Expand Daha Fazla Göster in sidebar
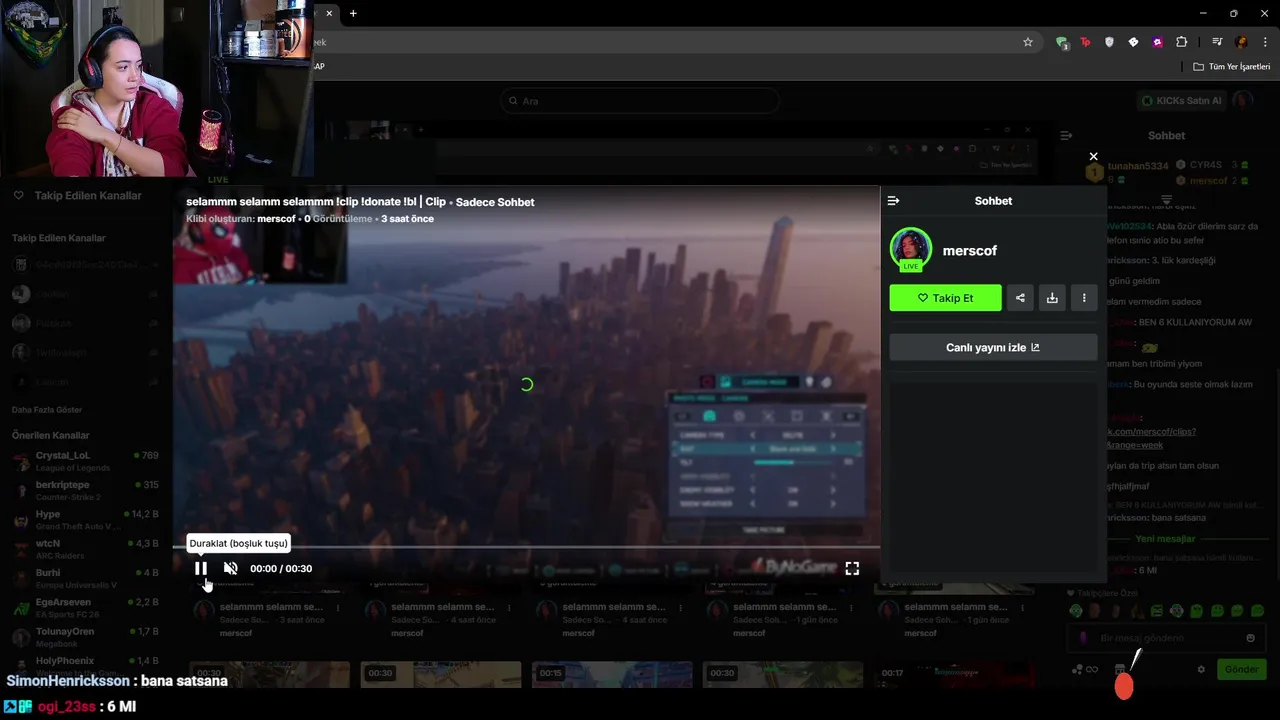This screenshot has width=1280, height=720. 47,410
